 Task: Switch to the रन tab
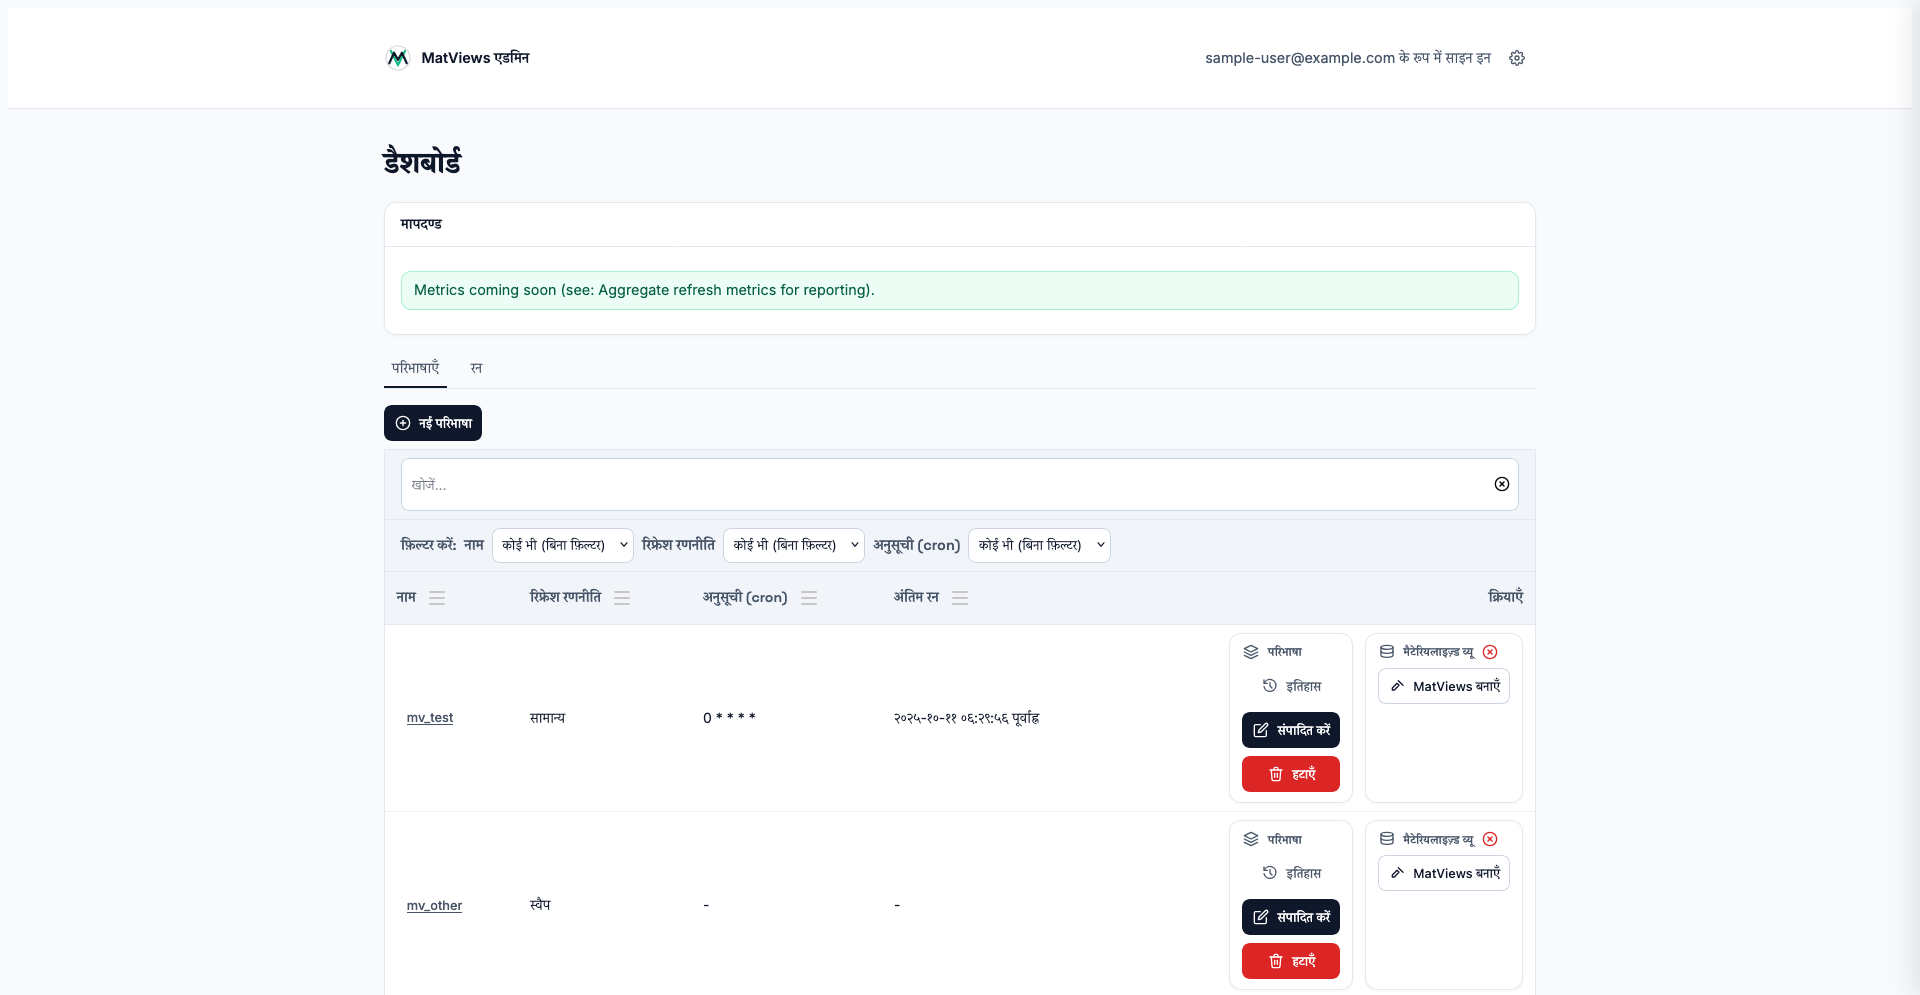tap(476, 368)
